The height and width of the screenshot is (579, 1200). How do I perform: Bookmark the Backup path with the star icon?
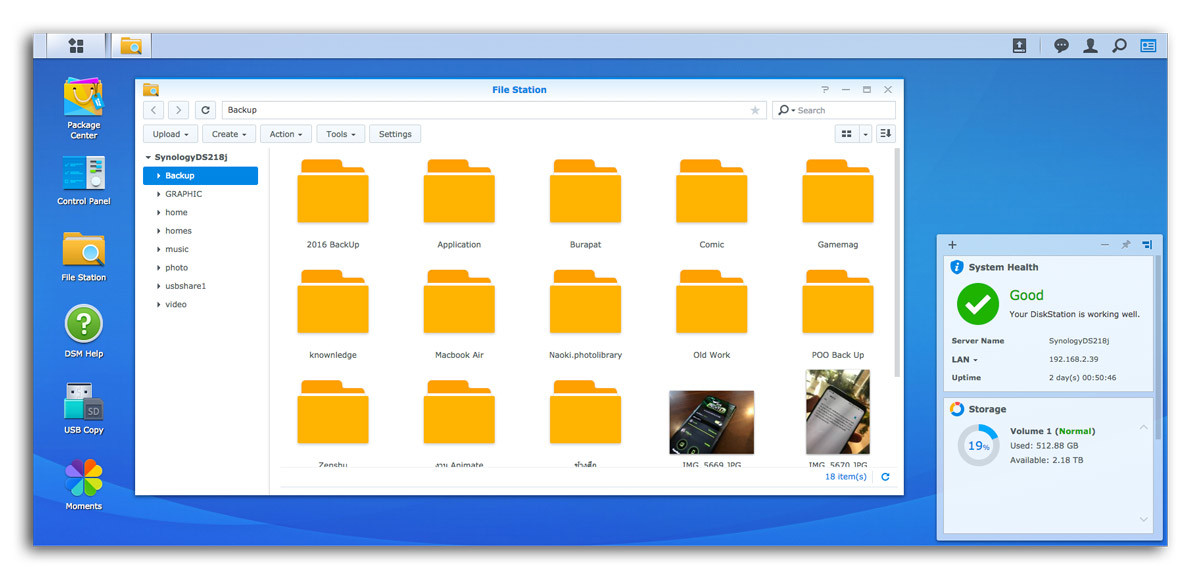pos(755,110)
